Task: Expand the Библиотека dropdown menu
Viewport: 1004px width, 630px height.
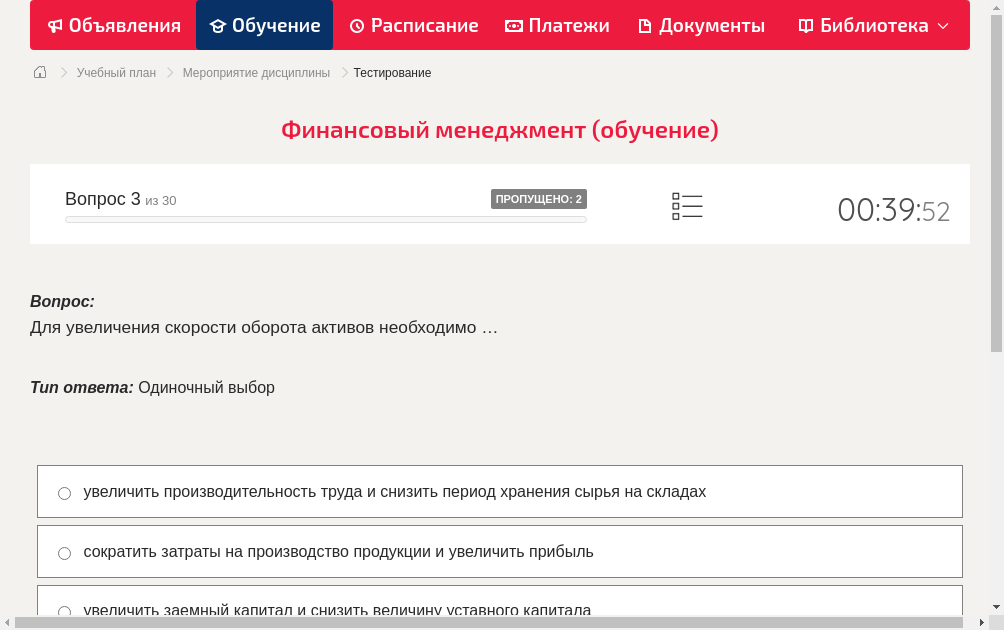Action: [x=945, y=25]
